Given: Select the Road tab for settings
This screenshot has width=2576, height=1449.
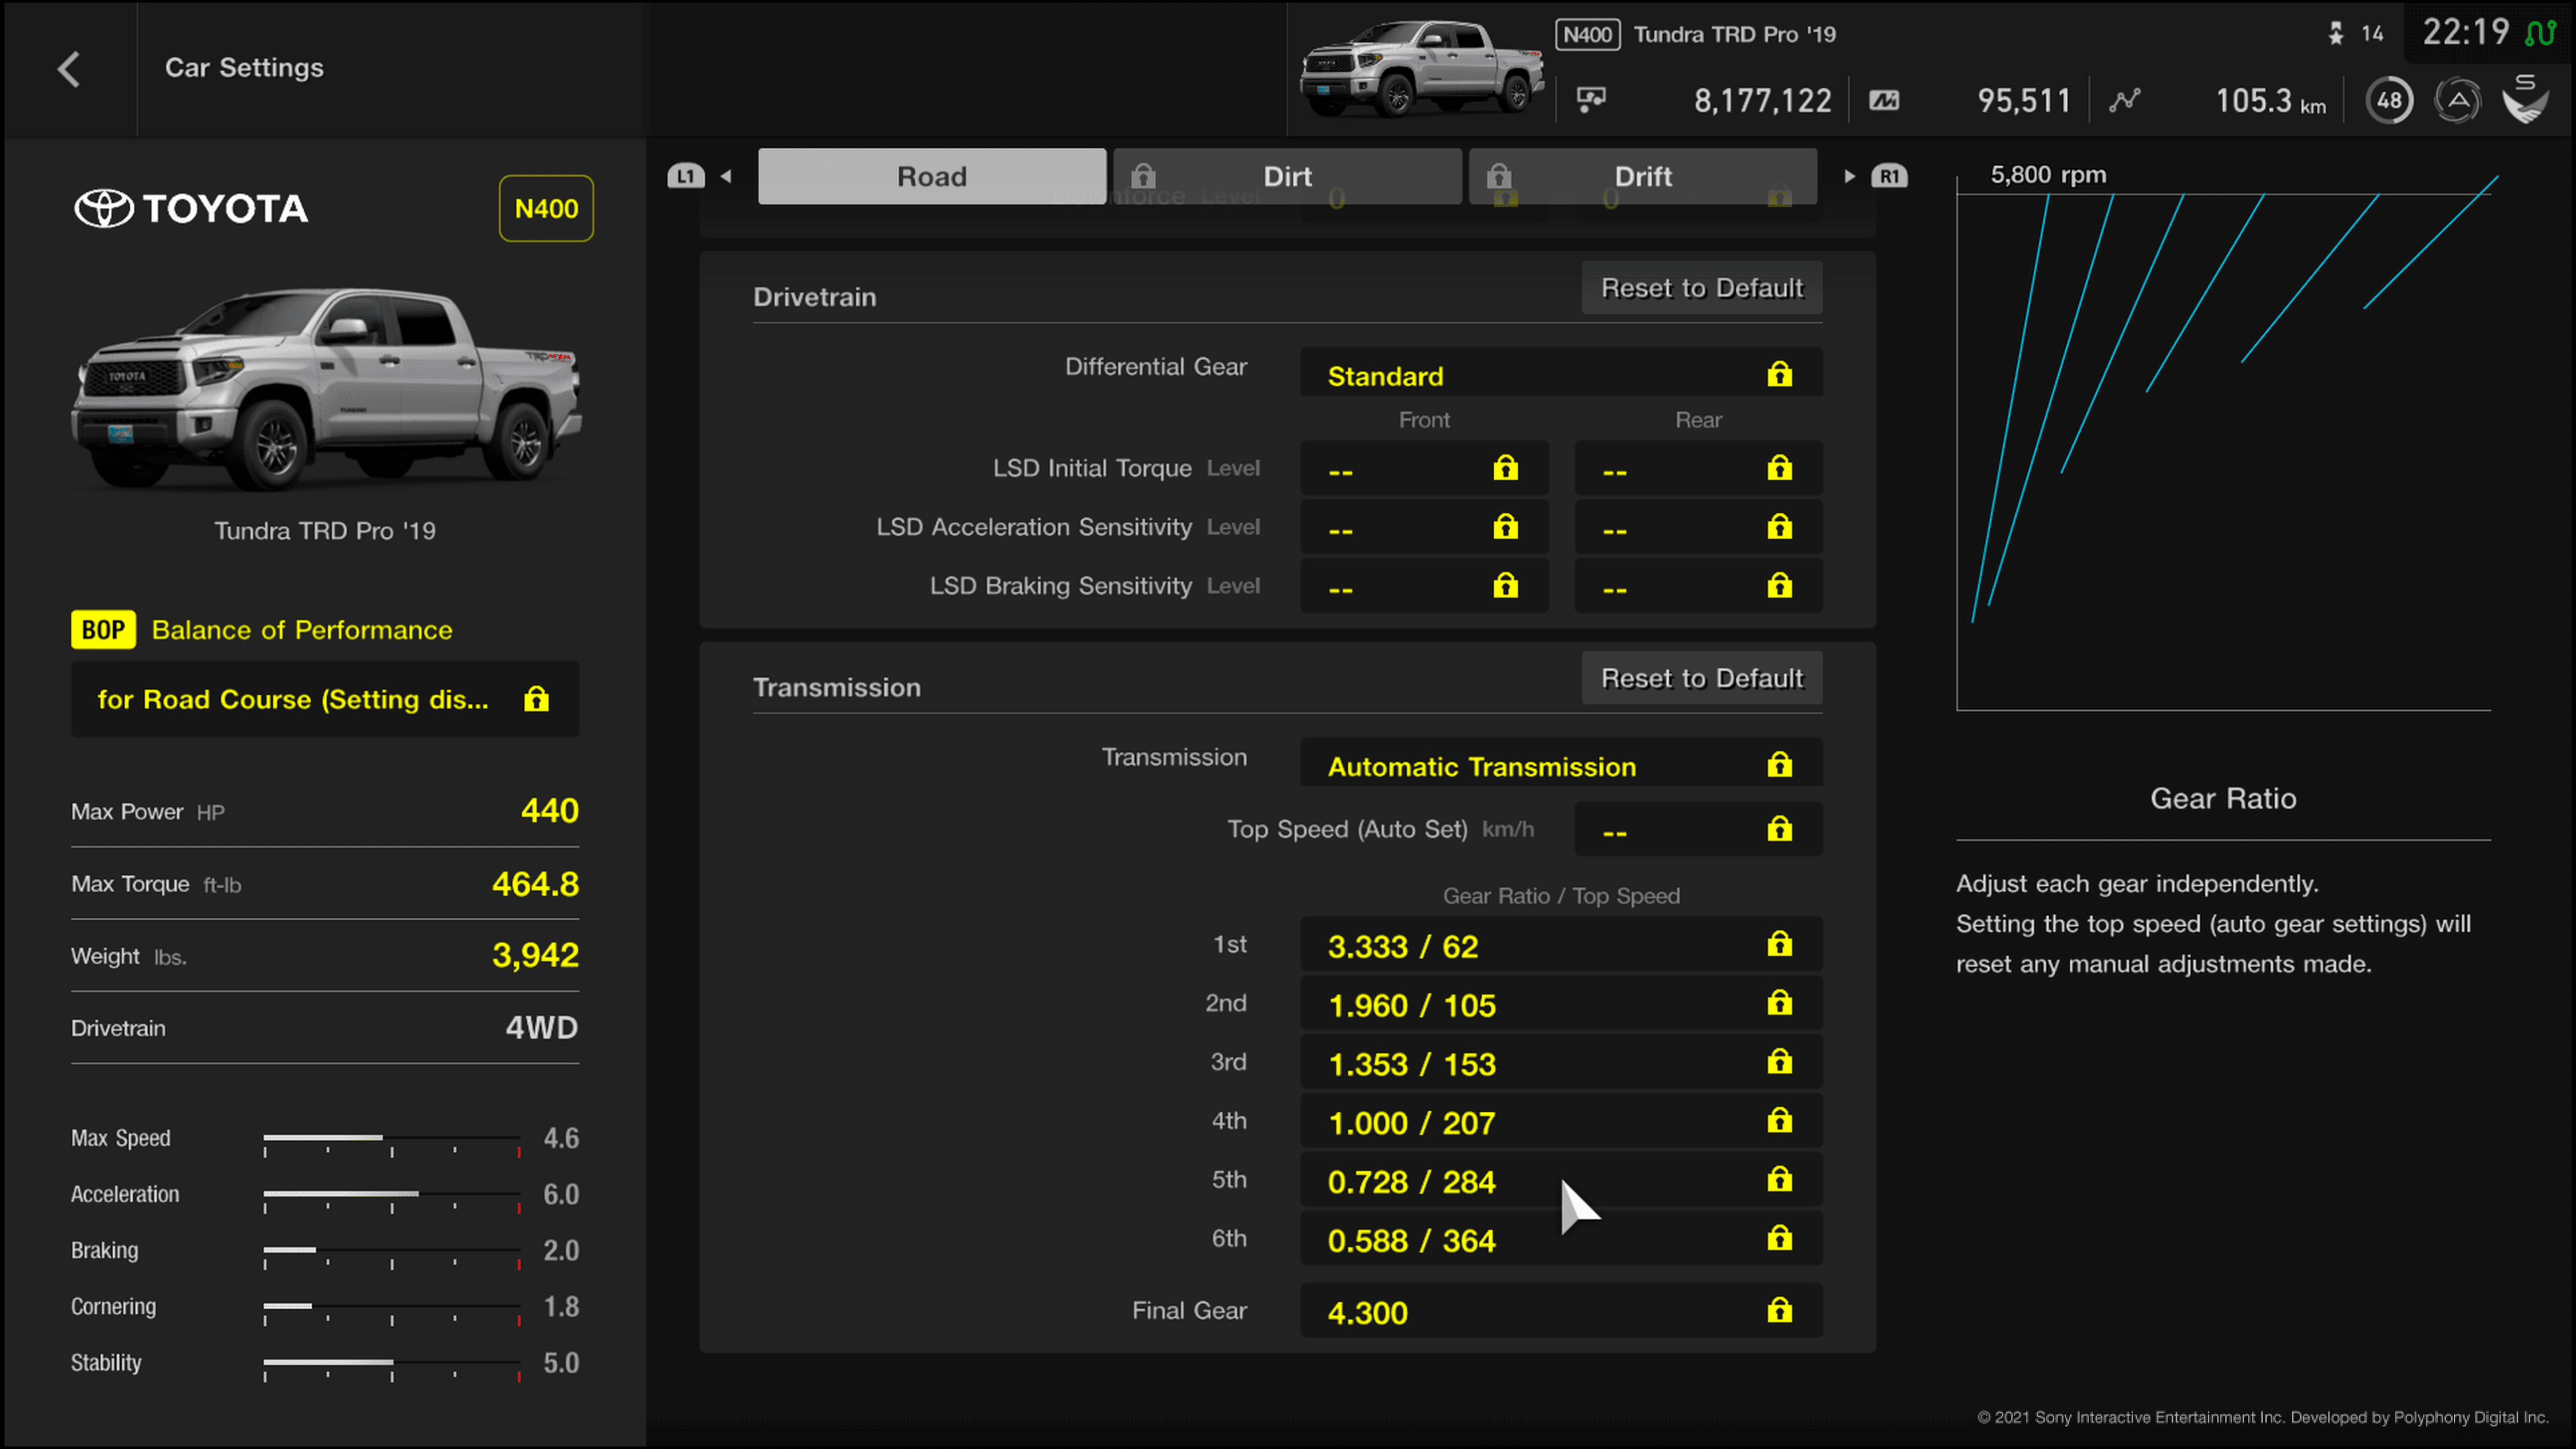Looking at the screenshot, I should (x=932, y=175).
